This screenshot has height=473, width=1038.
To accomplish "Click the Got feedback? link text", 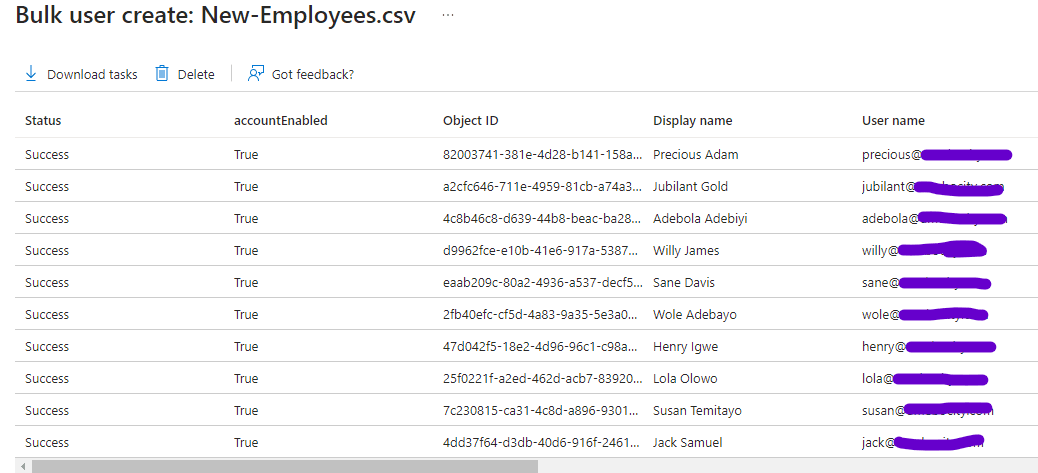I will coord(312,75).
